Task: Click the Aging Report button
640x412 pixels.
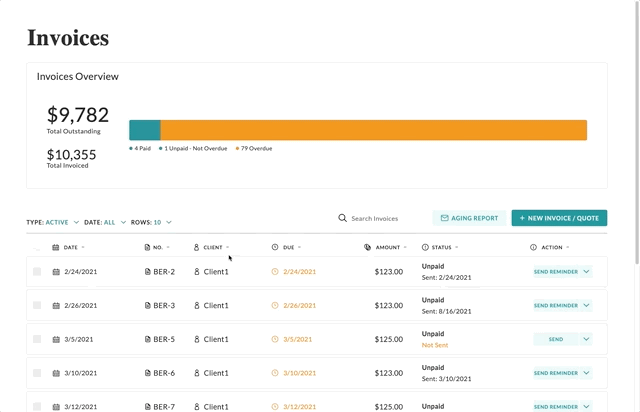Action: (x=469, y=218)
